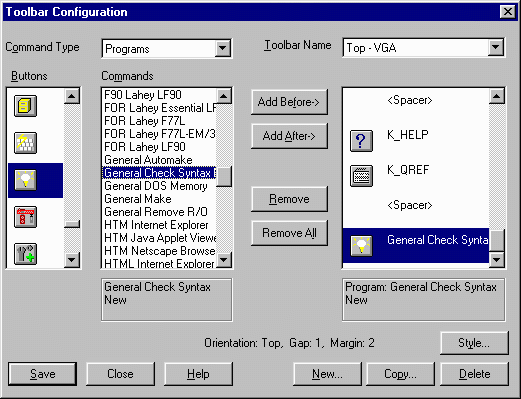Click Add After button
The width and height of the screenshot is (521, 399).
coord(289,136)
